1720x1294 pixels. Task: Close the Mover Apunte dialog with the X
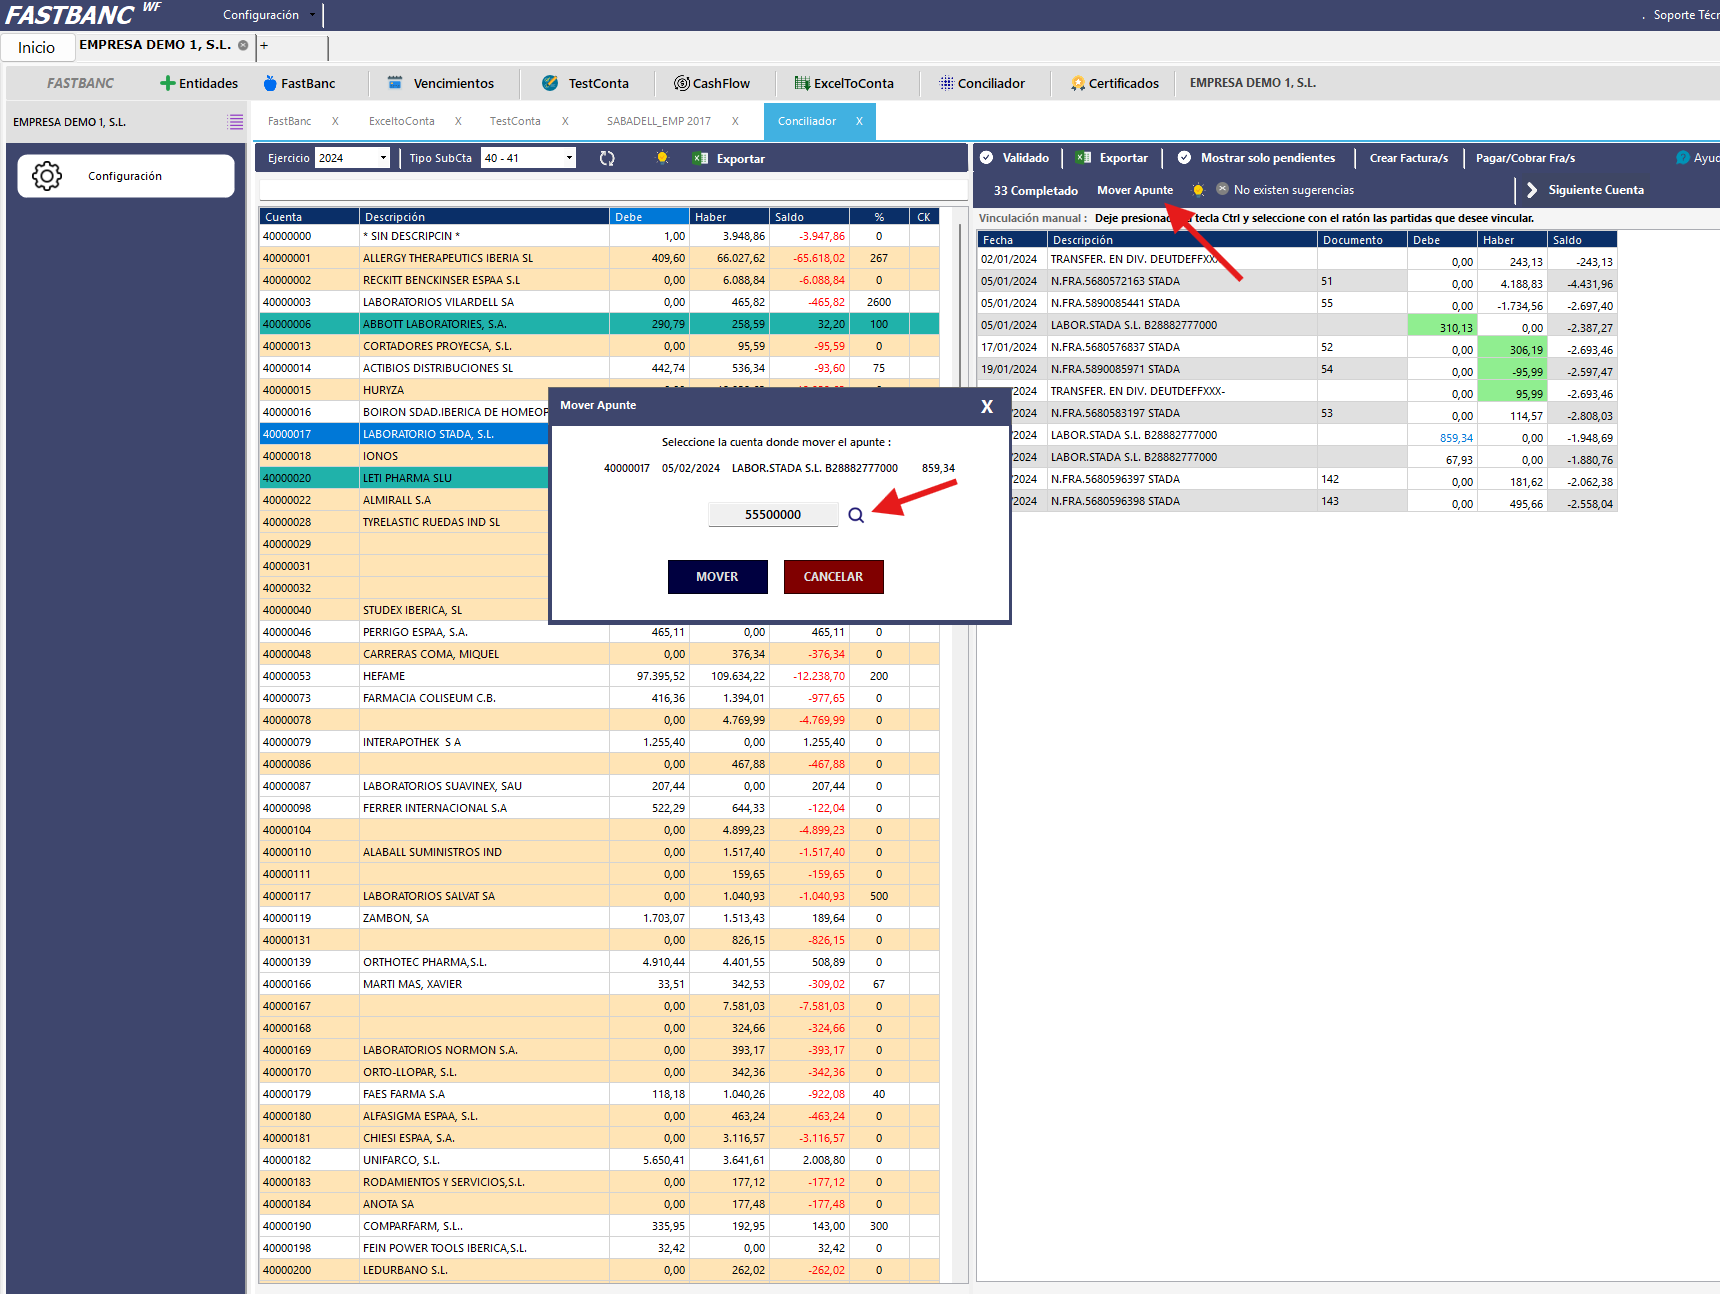pyautogui.click(x=987, y=406)
